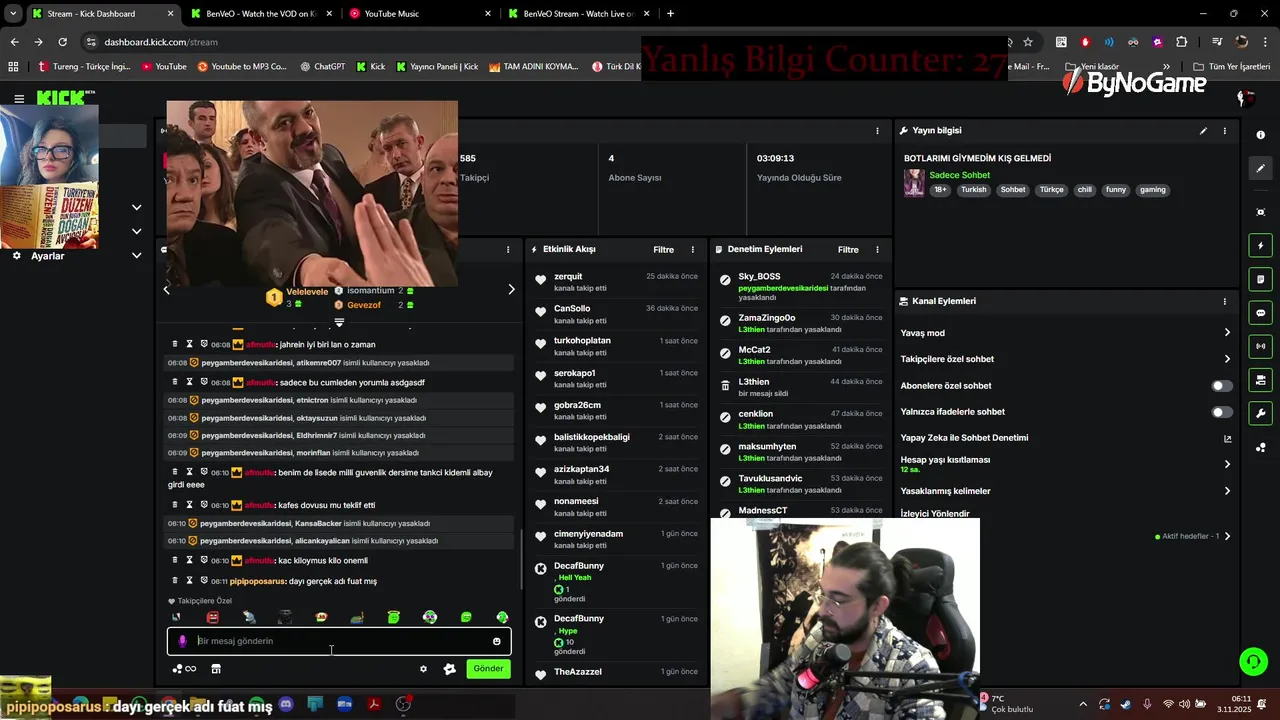
Task: Edit stream info with pencil icon
Action: pos(1203,131)
